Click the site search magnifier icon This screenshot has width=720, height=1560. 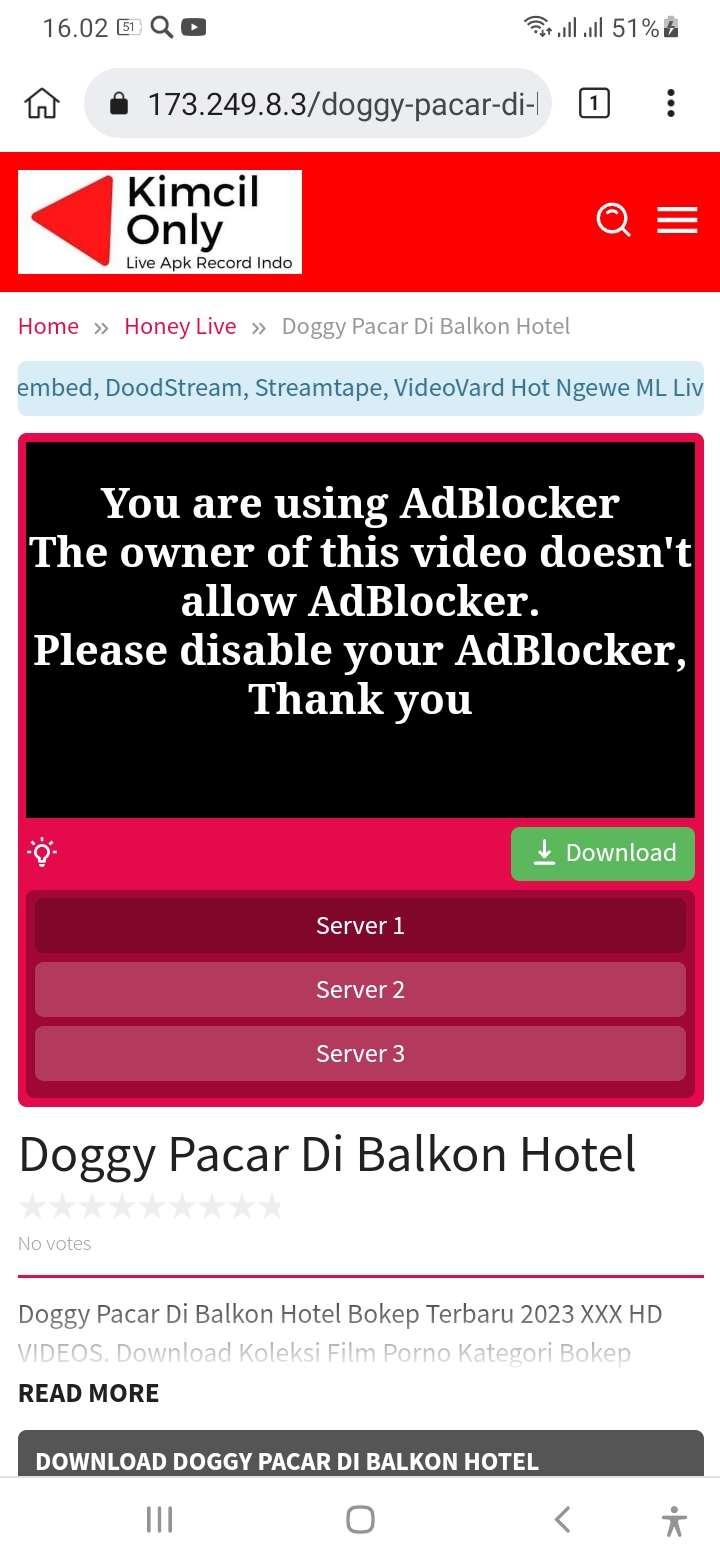point(613,220)
